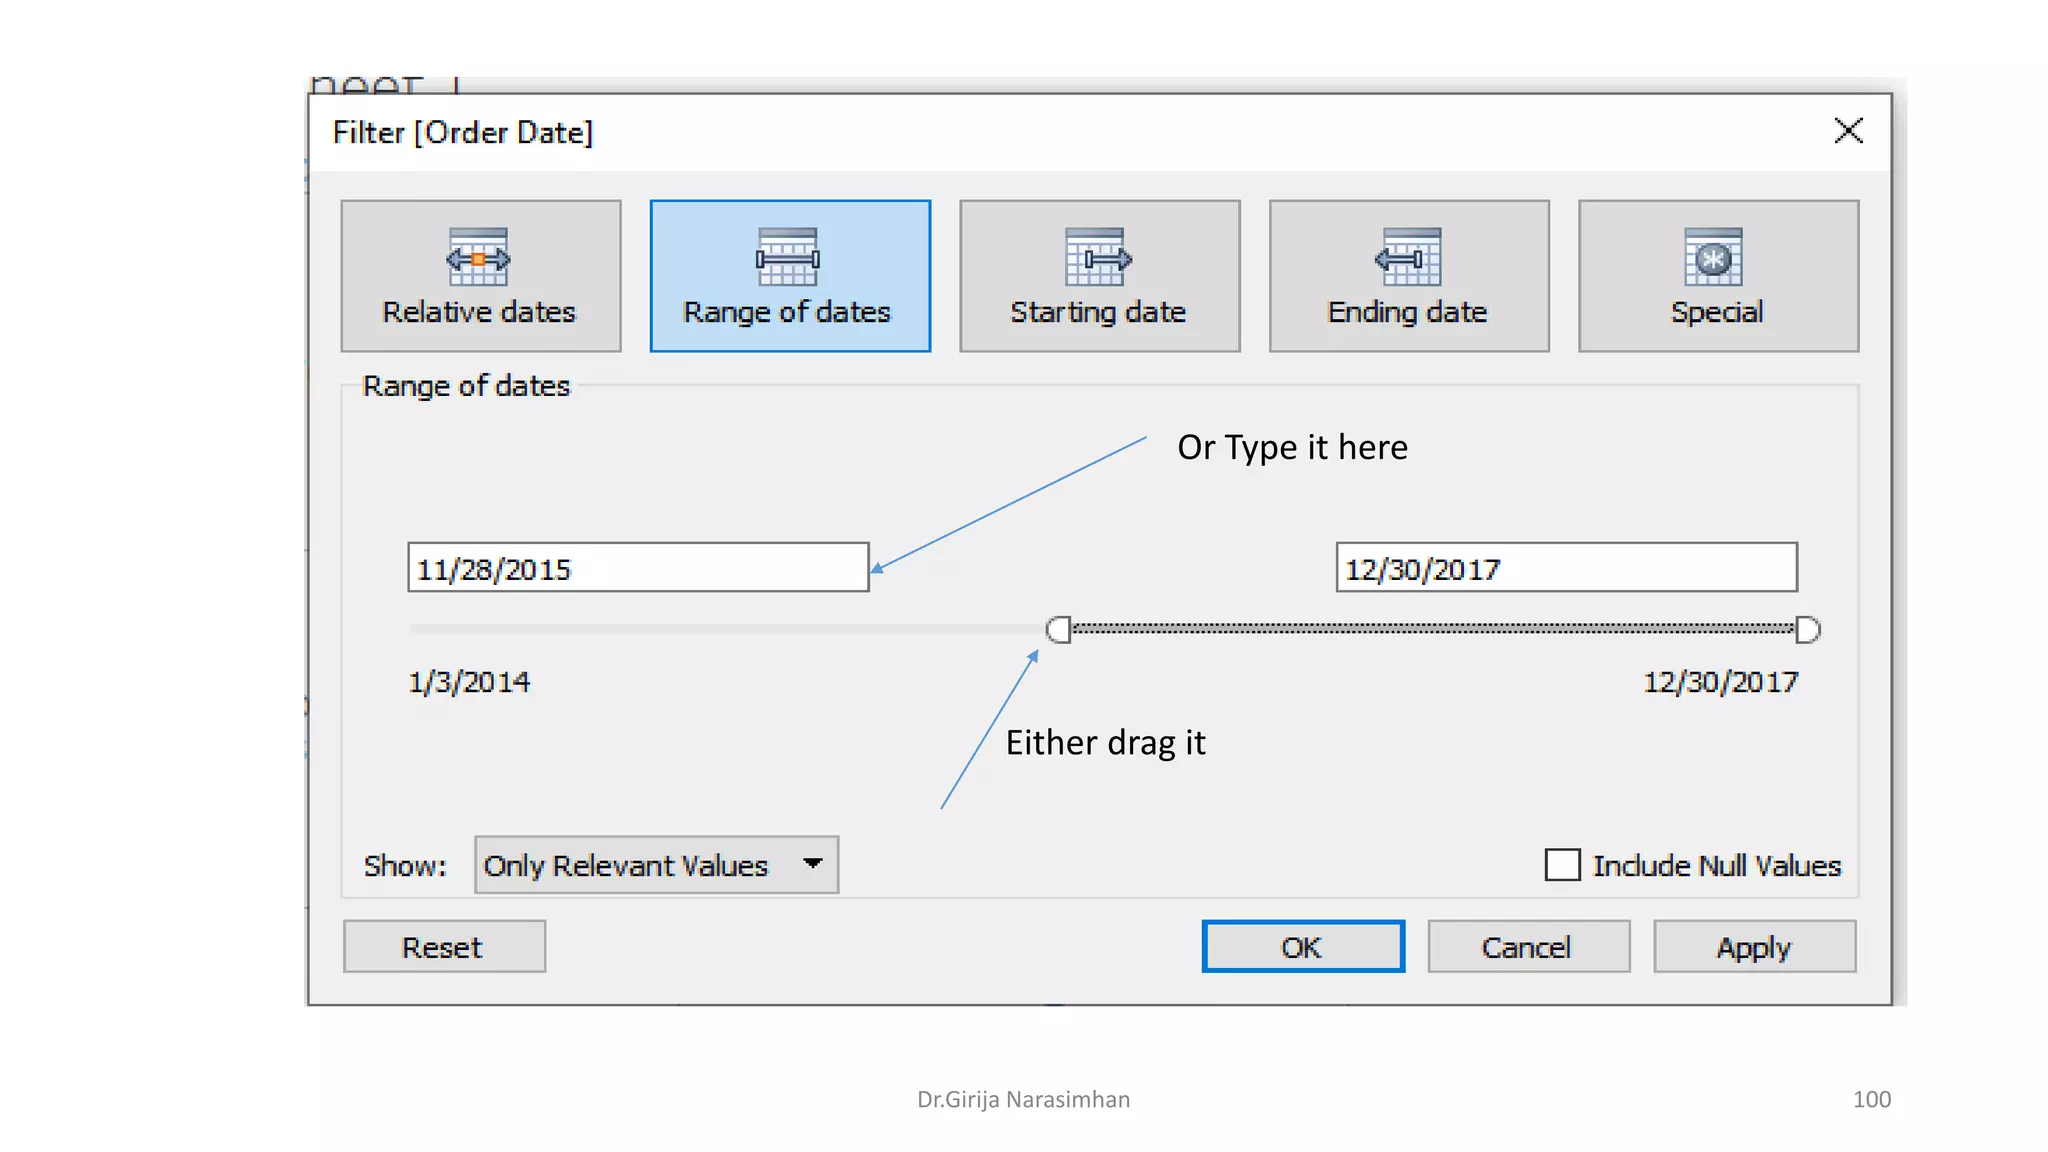Click the right slider handle

pyautogui.click(x=1808, y=629)
